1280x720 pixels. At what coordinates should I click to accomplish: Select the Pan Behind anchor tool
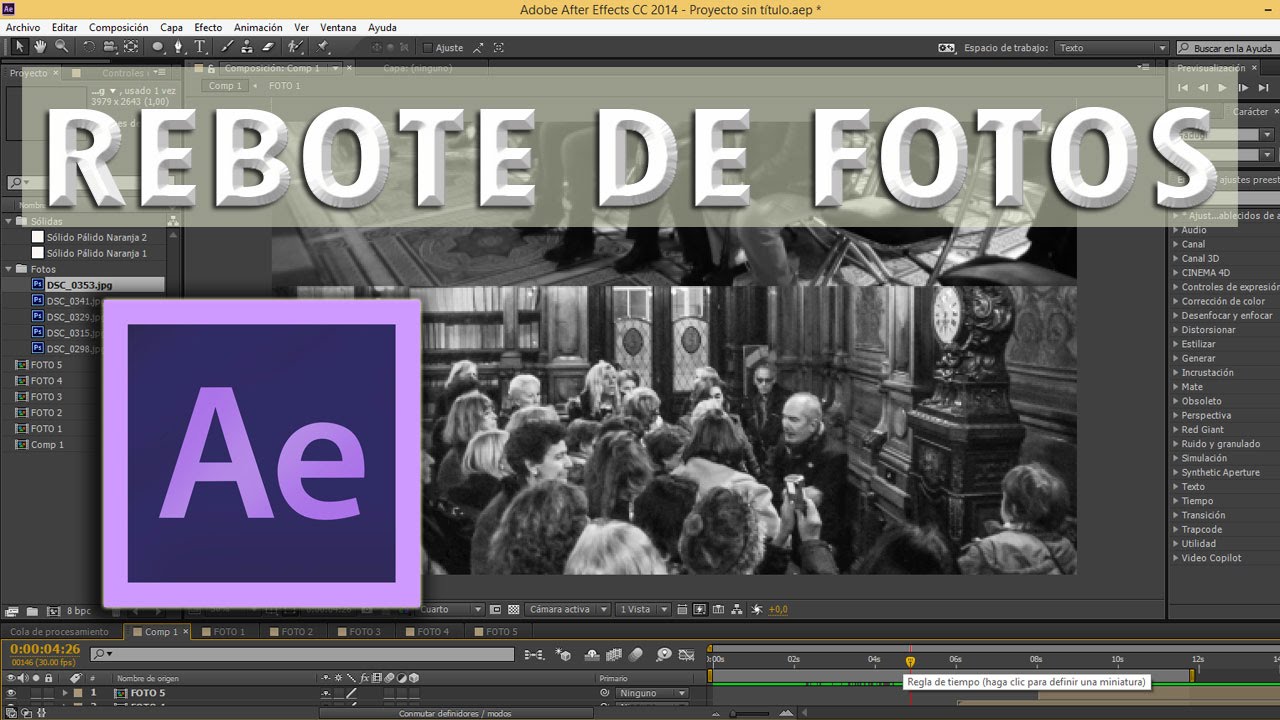[x=131, y=47]
